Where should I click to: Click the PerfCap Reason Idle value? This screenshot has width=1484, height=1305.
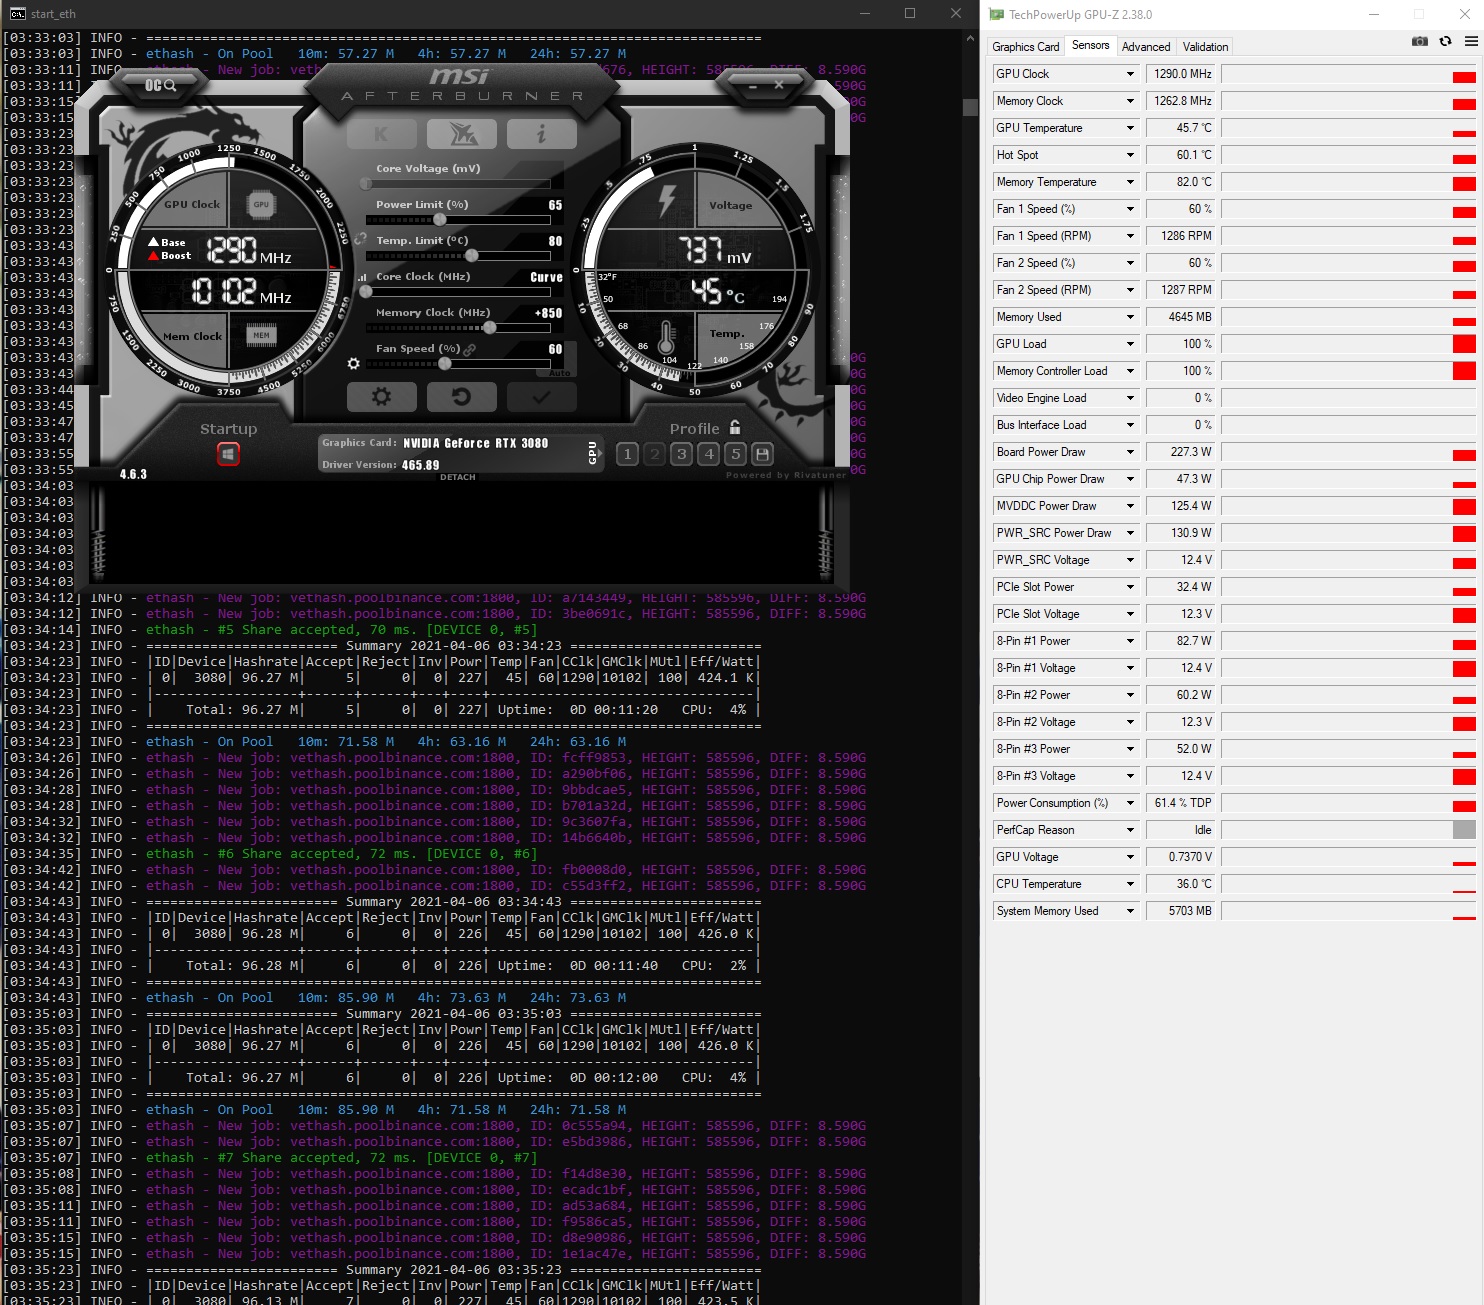(1182, 830)
